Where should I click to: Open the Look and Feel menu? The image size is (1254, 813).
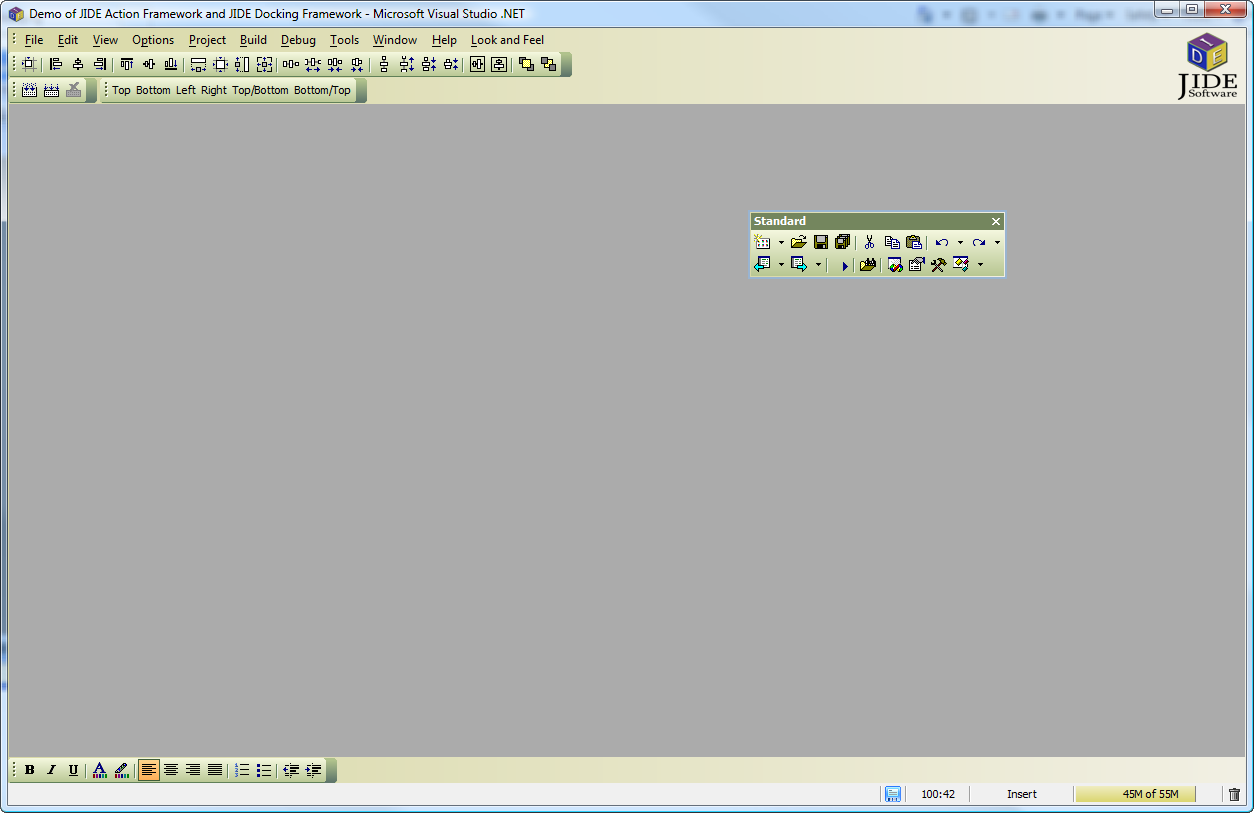507,40
